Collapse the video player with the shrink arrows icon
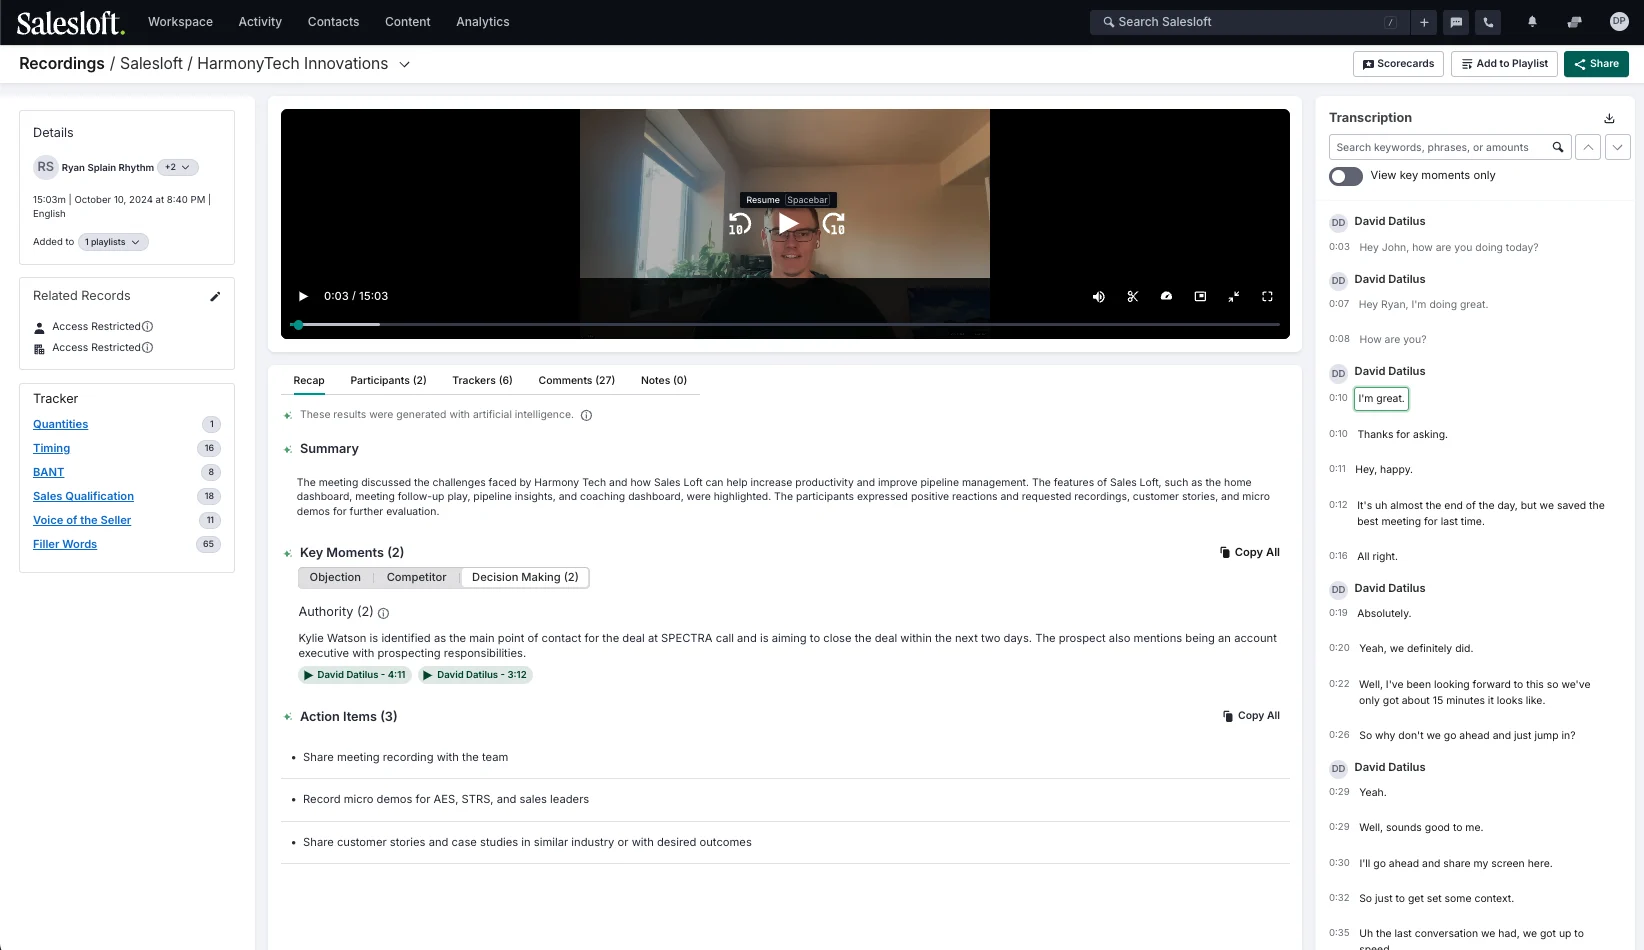1644x950 pixels. (1234, 296)
